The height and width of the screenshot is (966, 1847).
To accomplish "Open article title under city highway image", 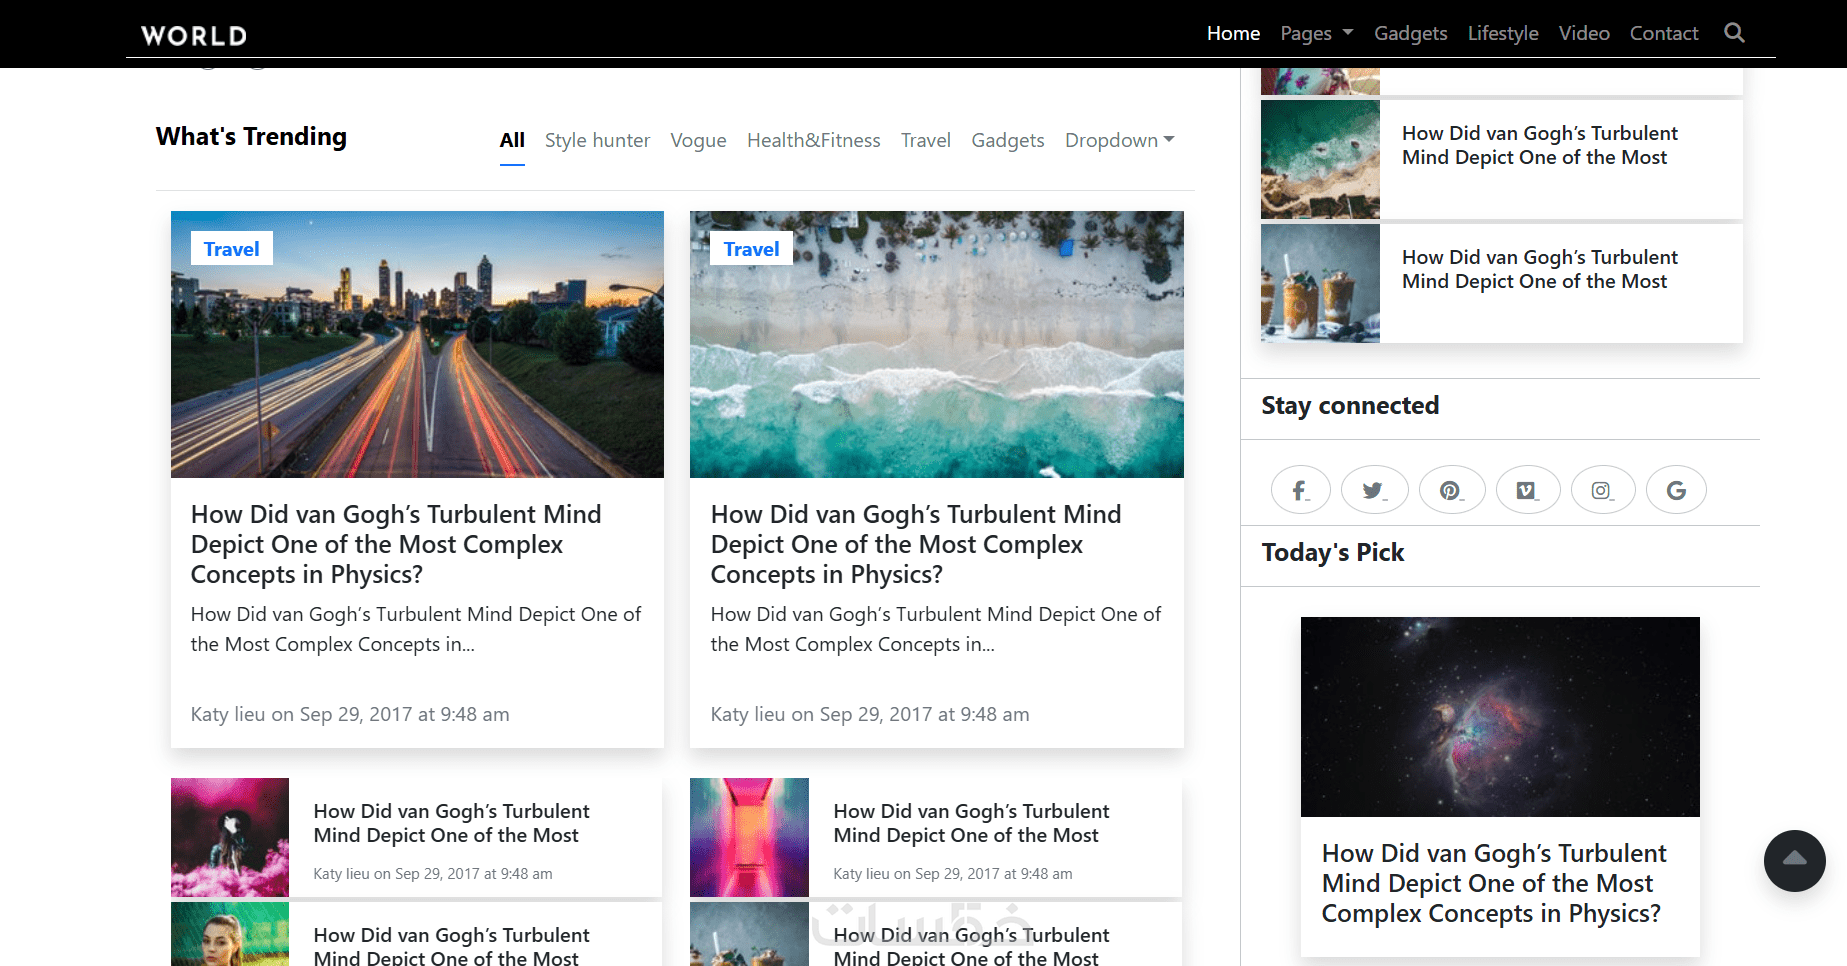I will point(396,544).
